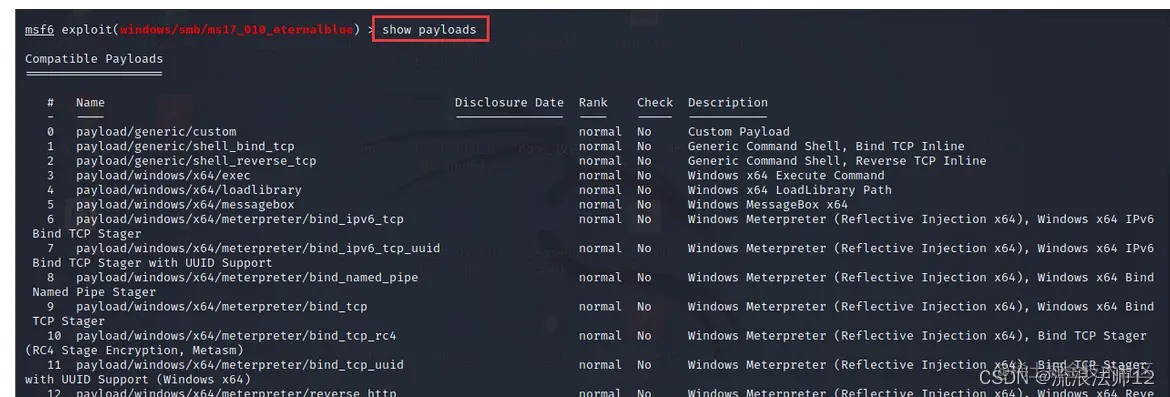1170x397 pixels.
Task: Select payload/windows/x64/meterpreter/bind_tcp entry
Action: tap(222, 307)
